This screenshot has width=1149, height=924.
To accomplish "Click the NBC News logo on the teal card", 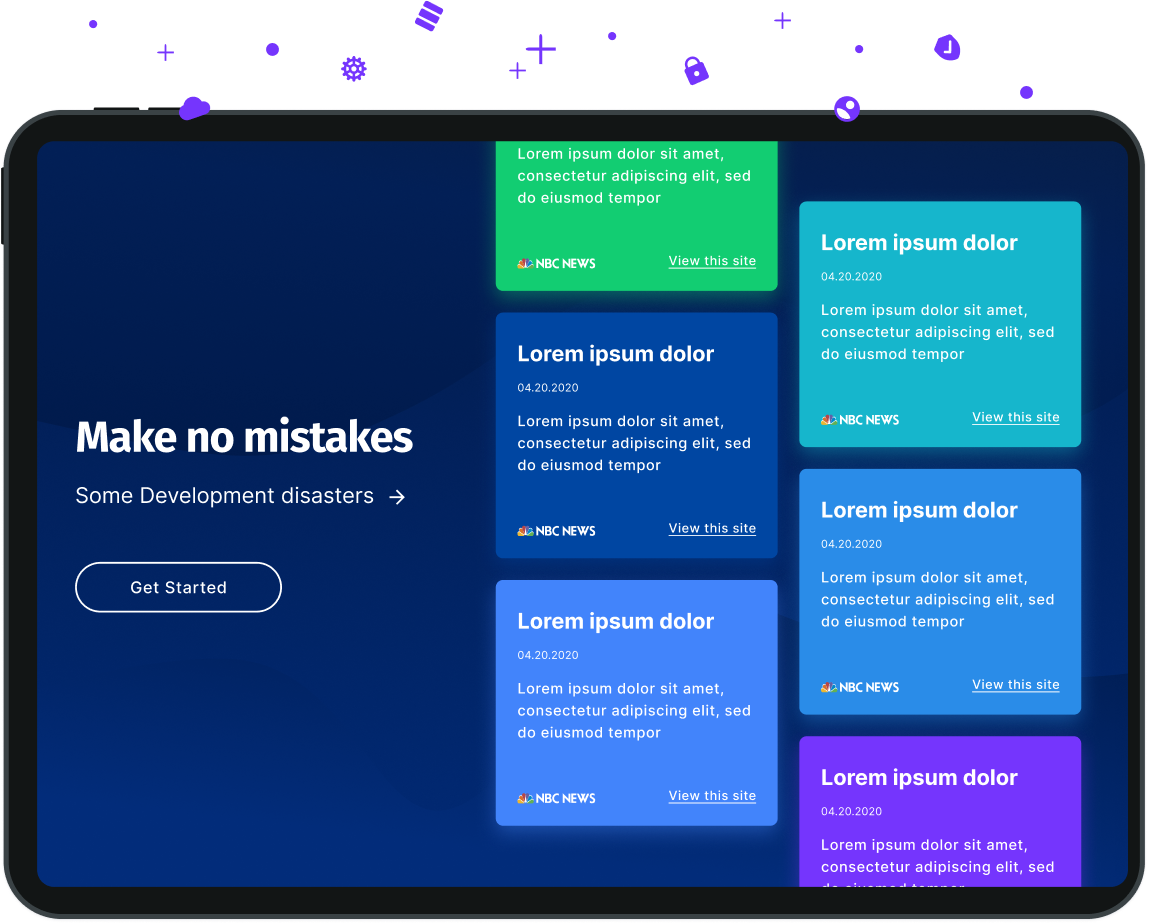I will 860,420.
